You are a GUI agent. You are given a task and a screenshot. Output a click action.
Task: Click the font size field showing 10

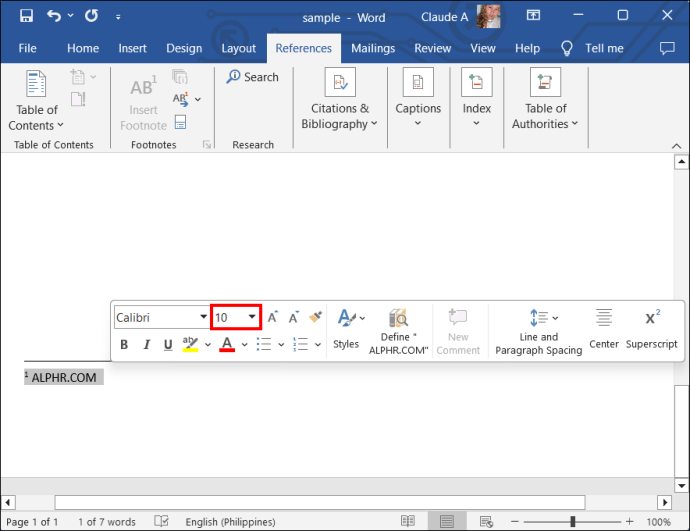pos(229,317)
